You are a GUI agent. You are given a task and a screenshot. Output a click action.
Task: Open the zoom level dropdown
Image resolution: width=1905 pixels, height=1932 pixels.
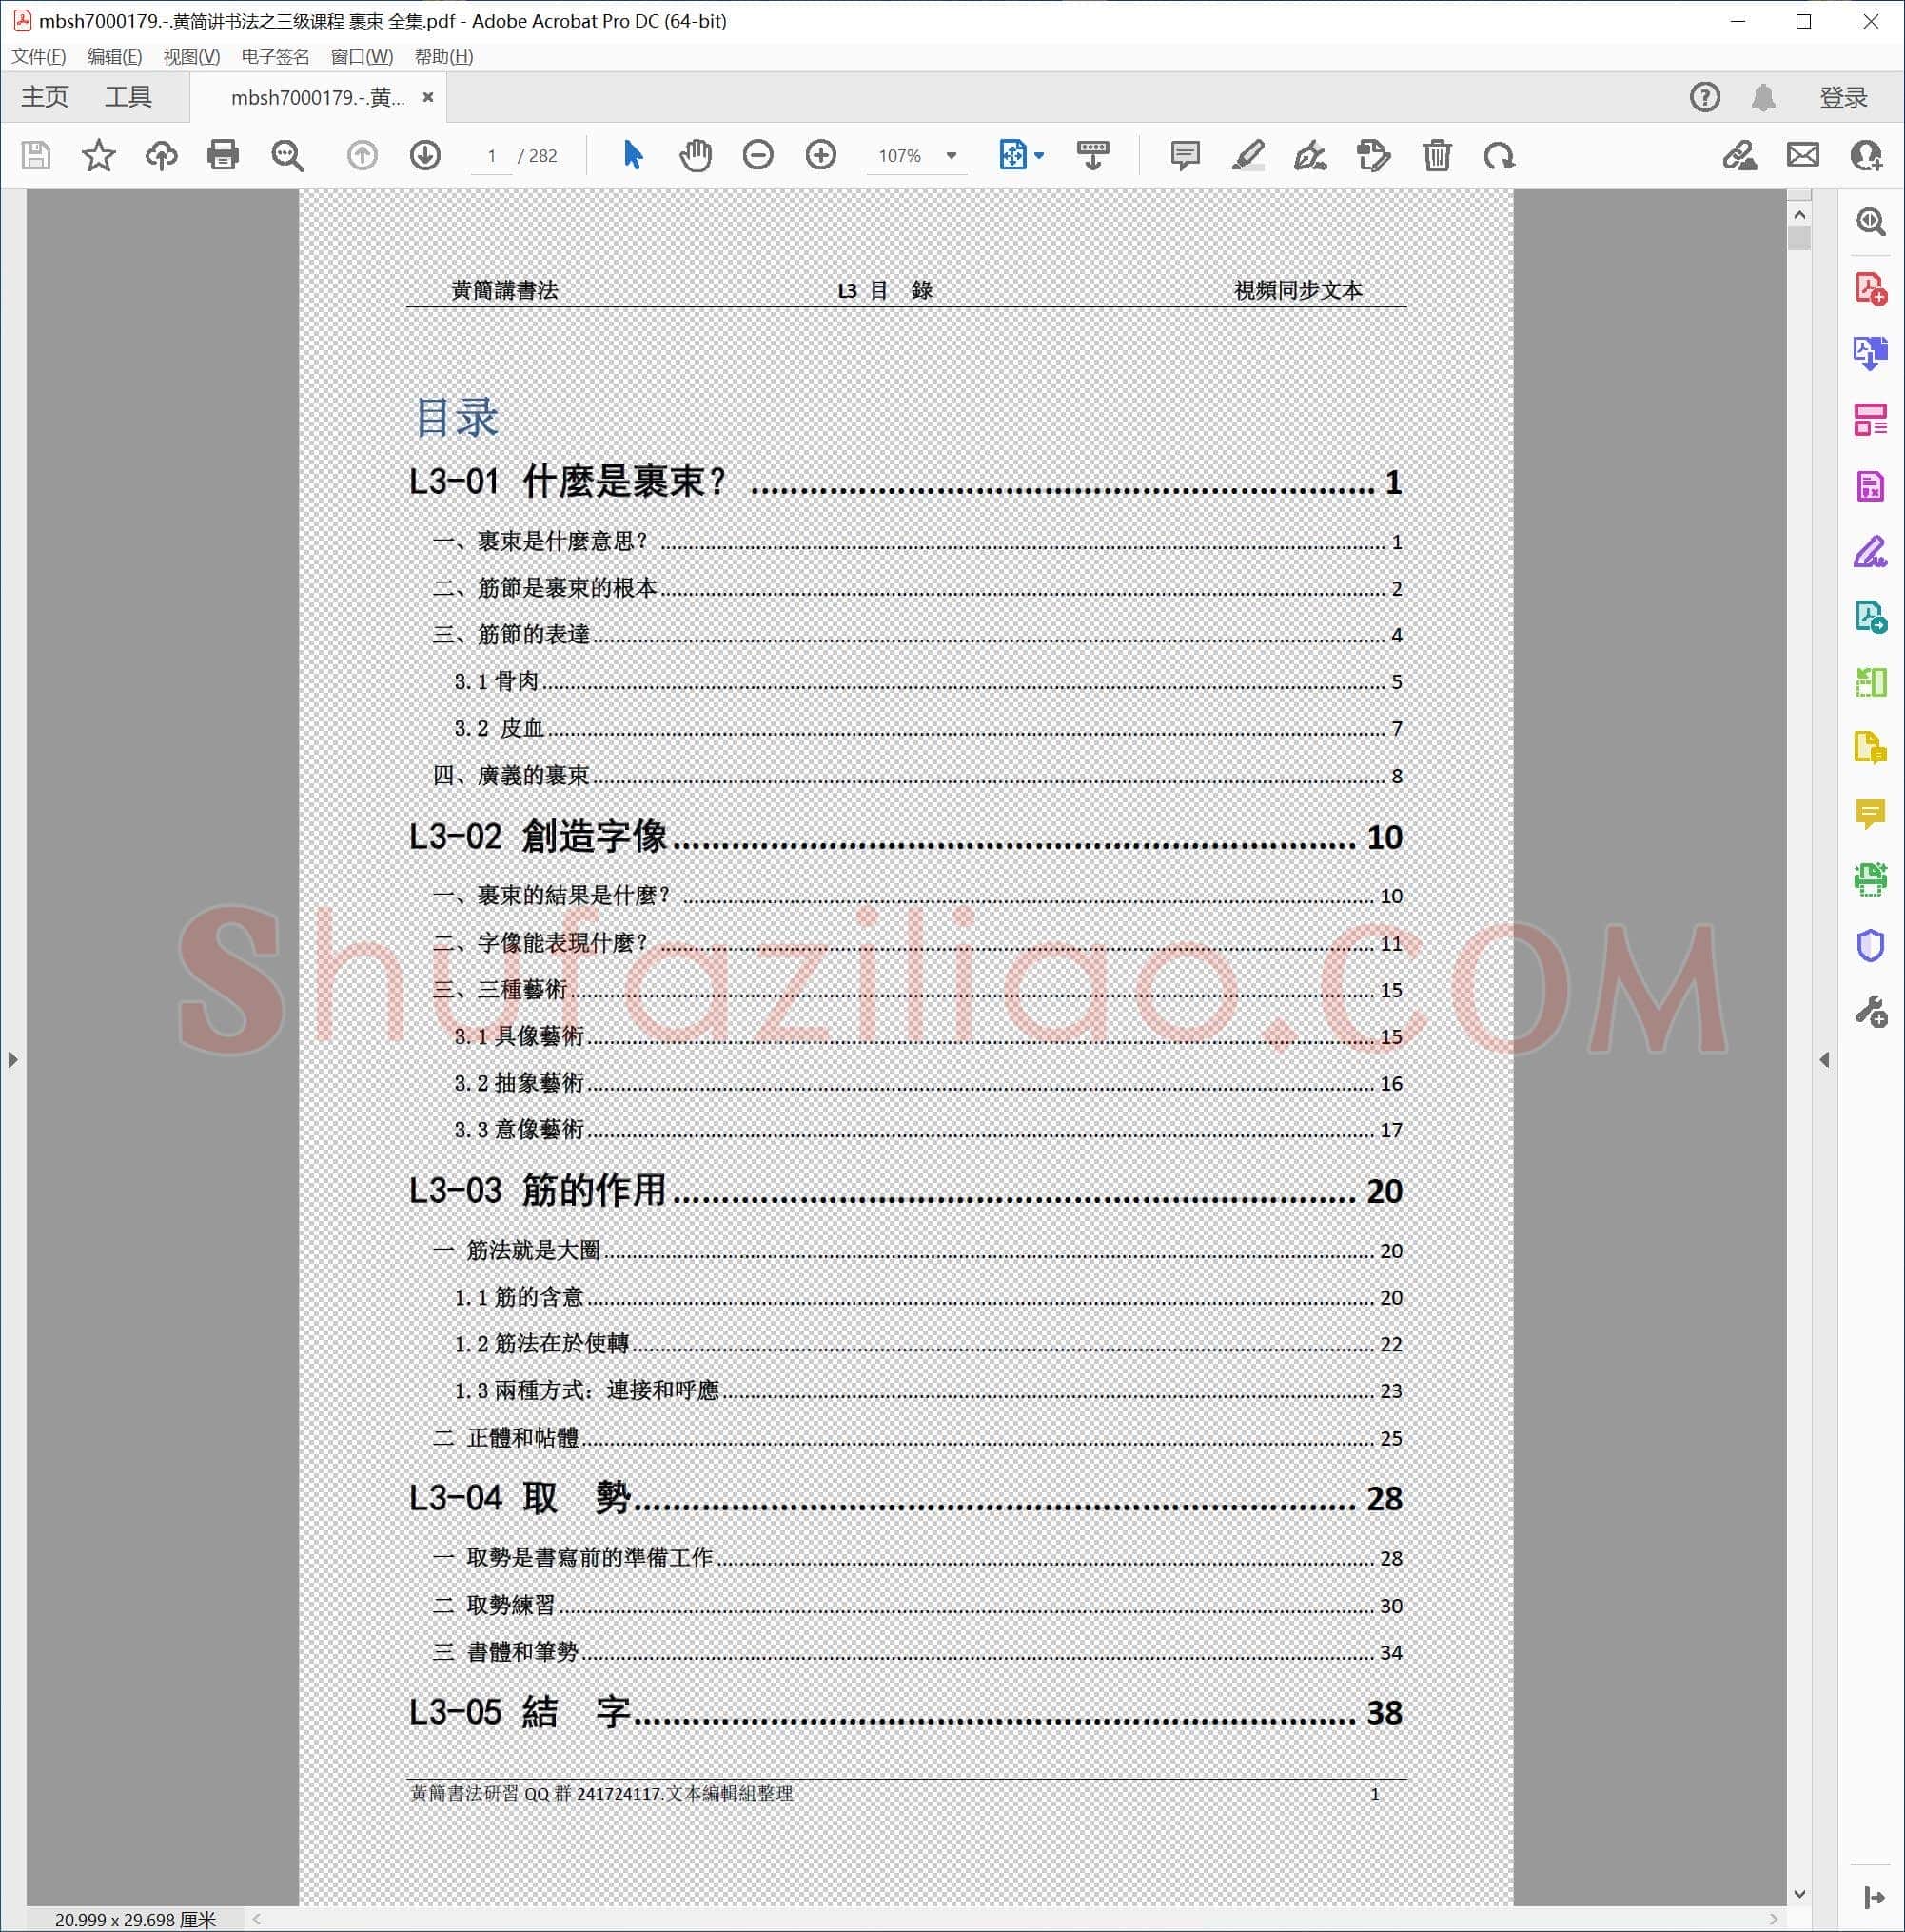[x=951, y=156]
